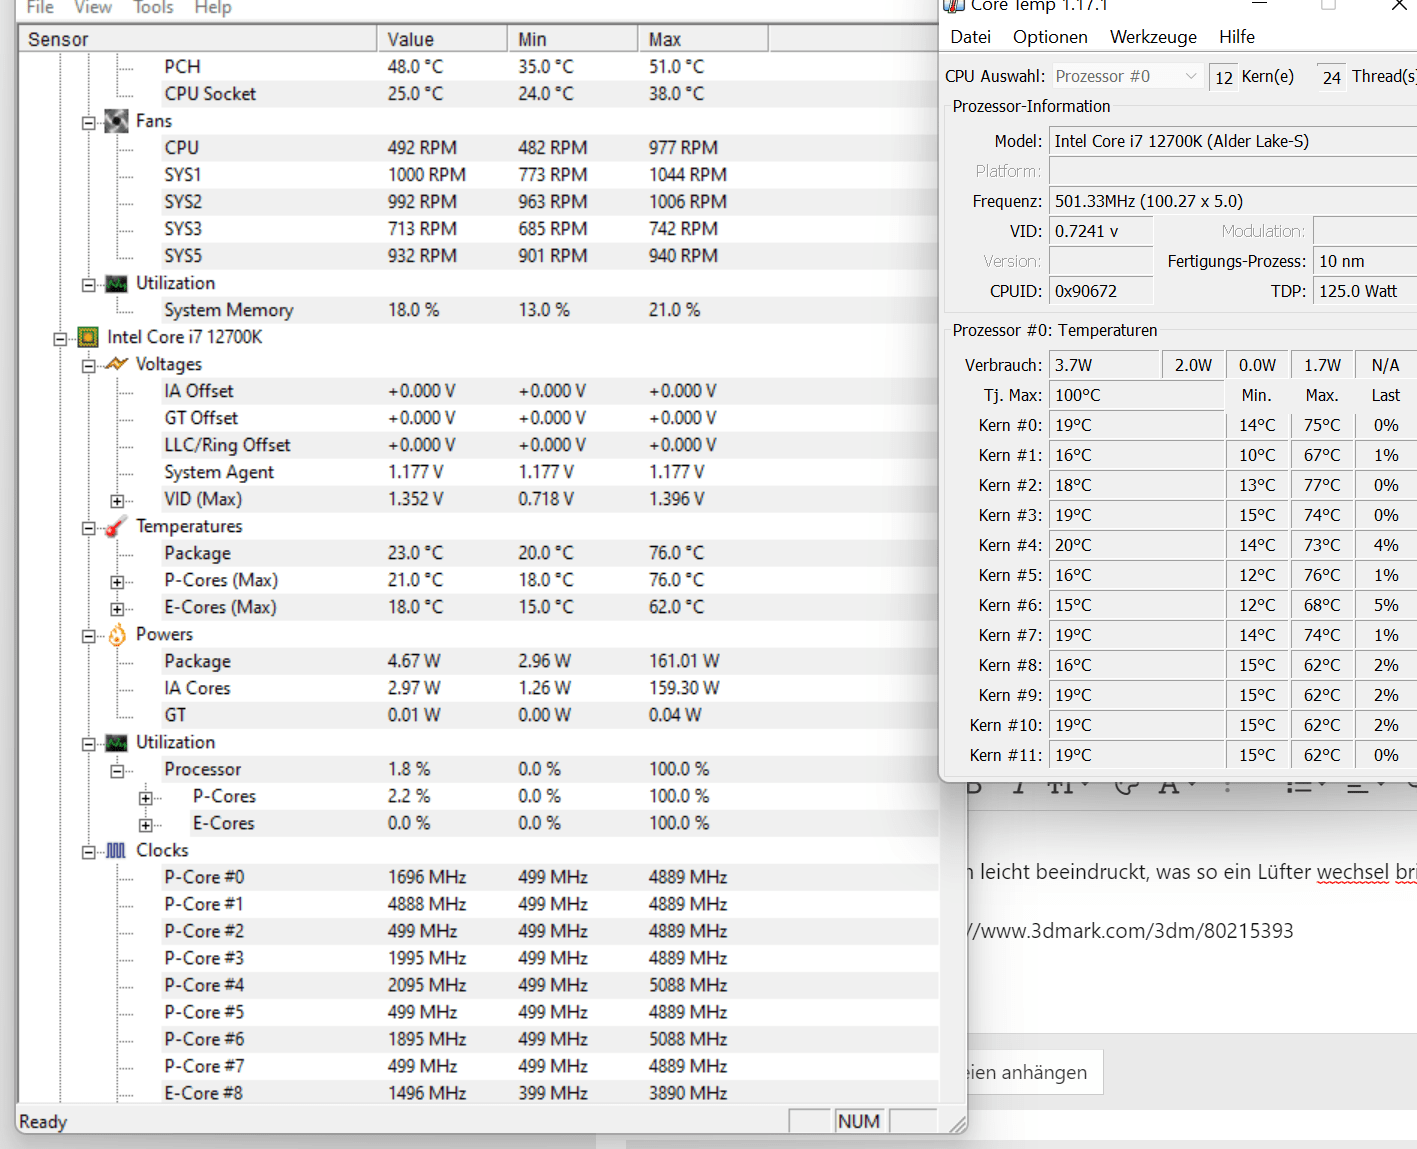Click the Powers flame icon
The width and height of the screenshot is (1417, 1149).
click(x=117, y=634)
